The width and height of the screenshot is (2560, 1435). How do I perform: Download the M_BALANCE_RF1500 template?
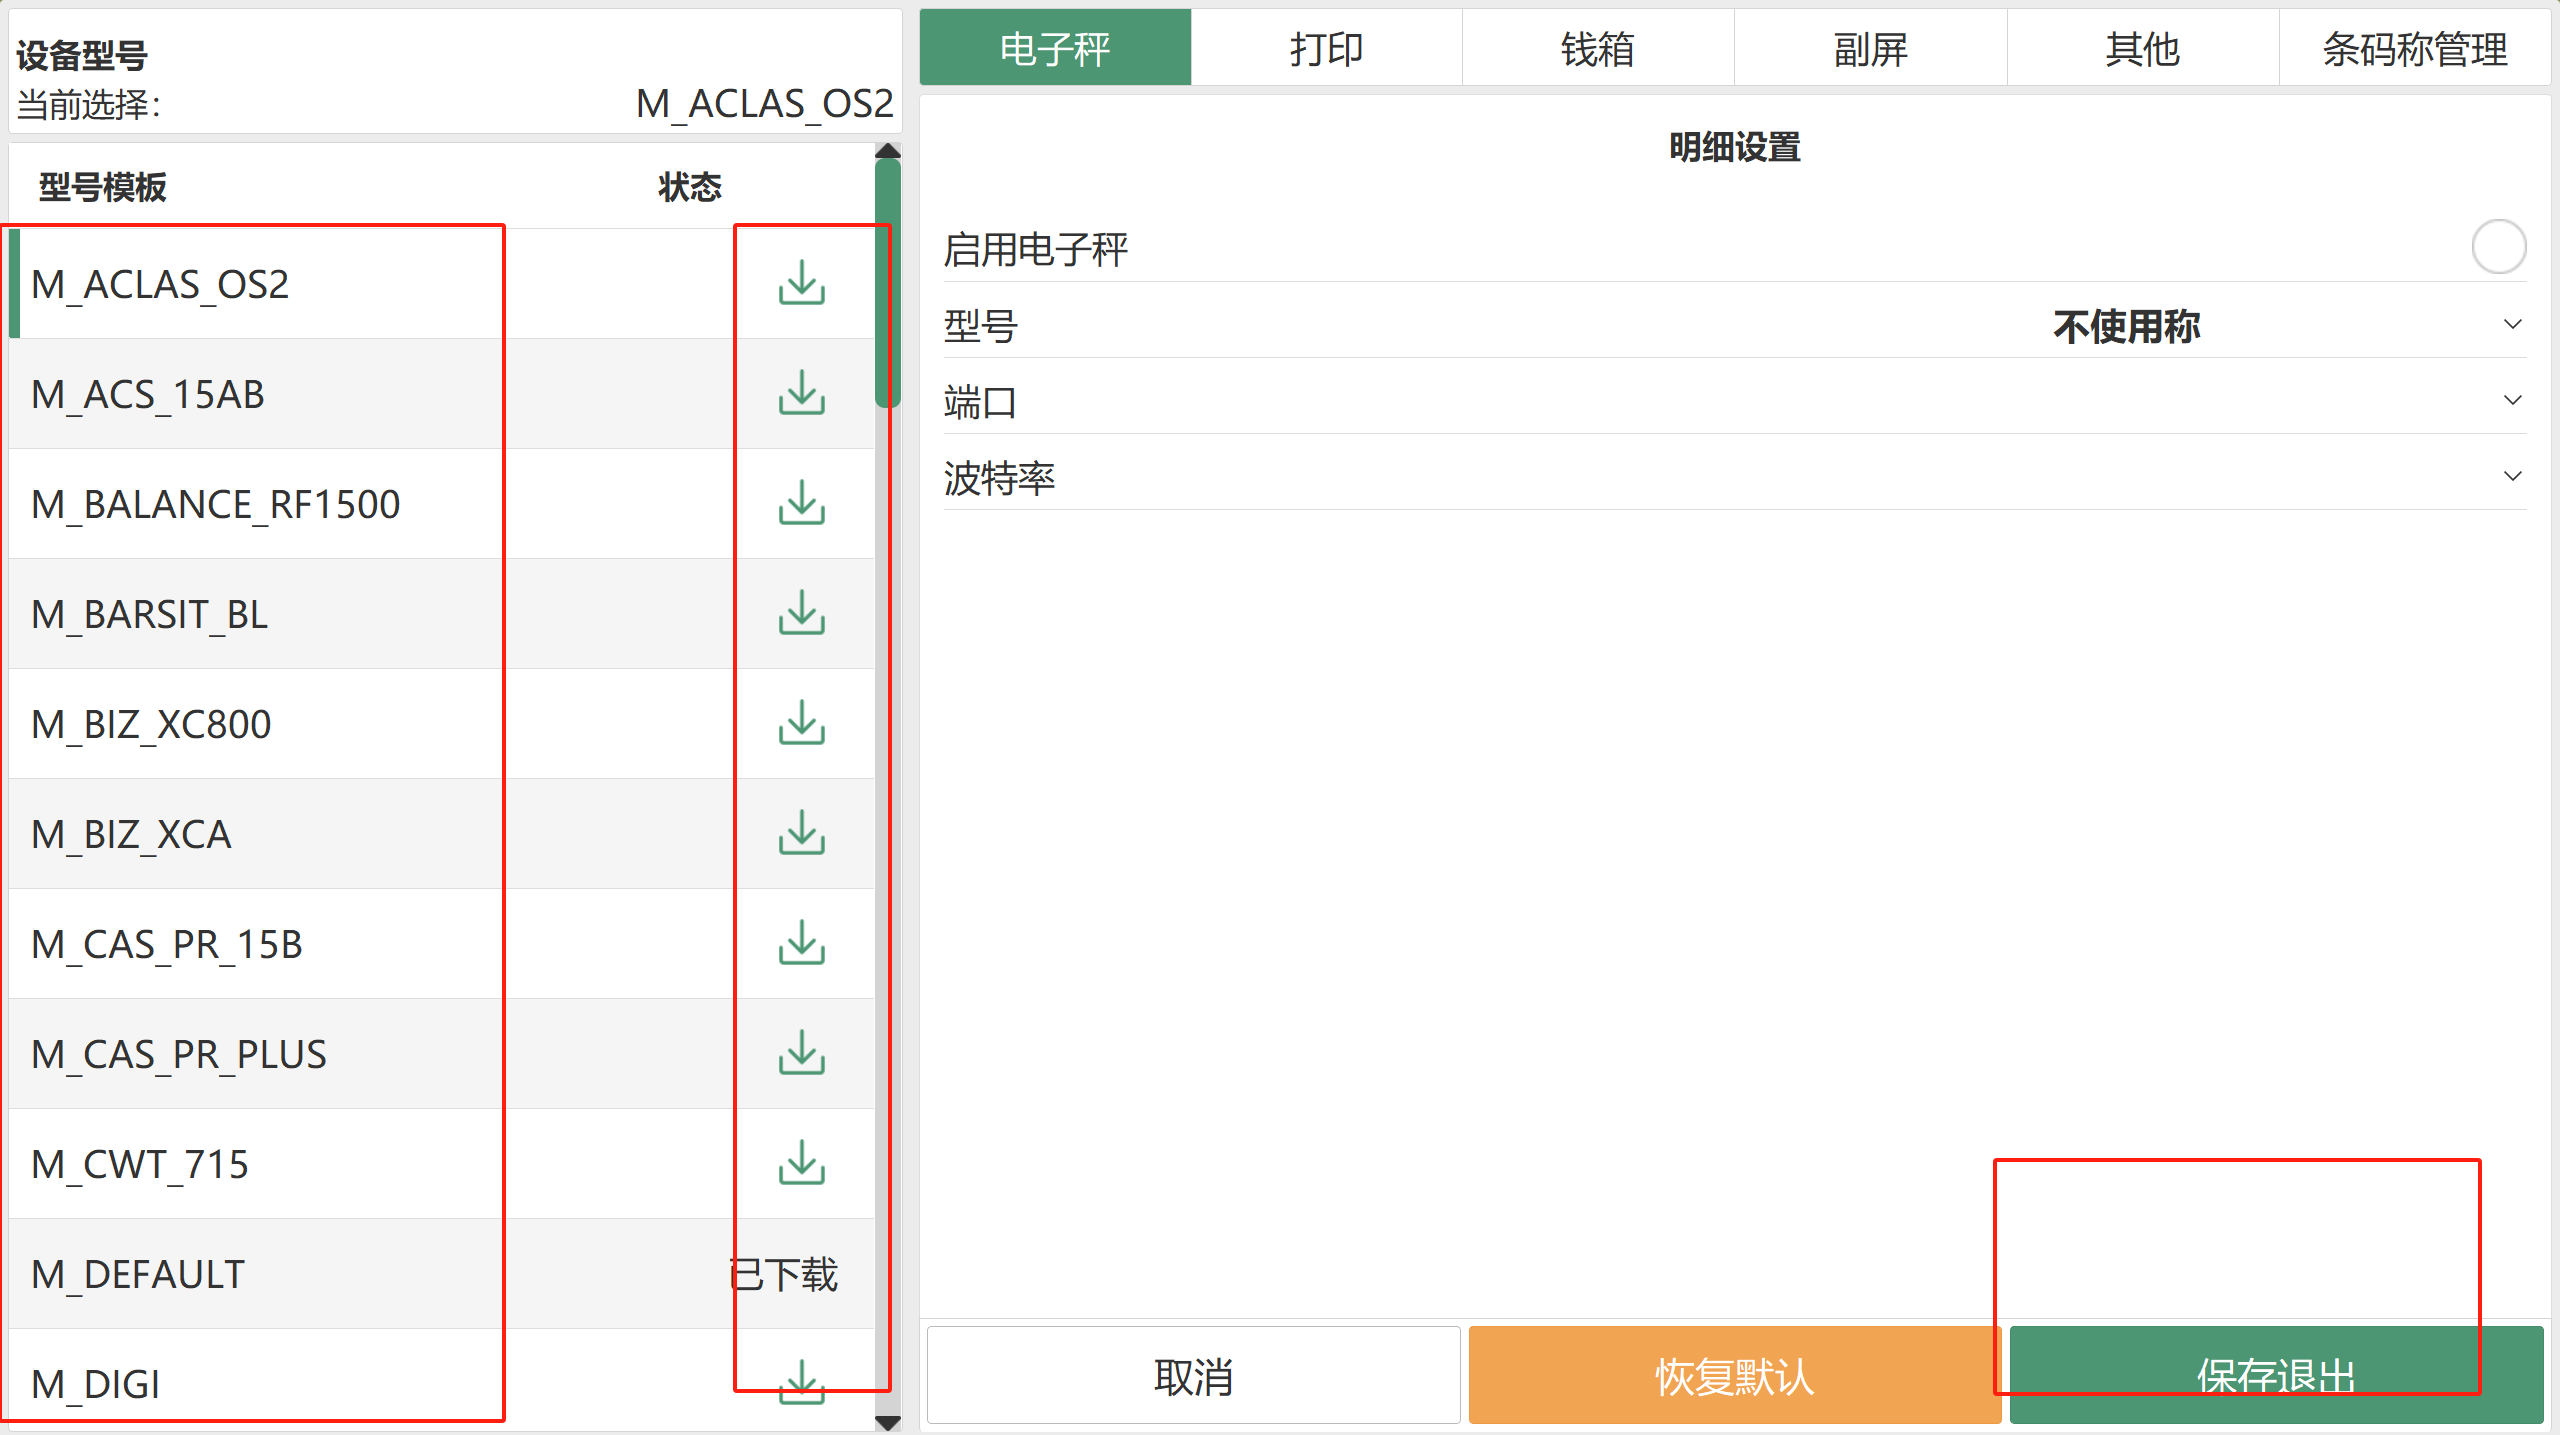point(802,504)
